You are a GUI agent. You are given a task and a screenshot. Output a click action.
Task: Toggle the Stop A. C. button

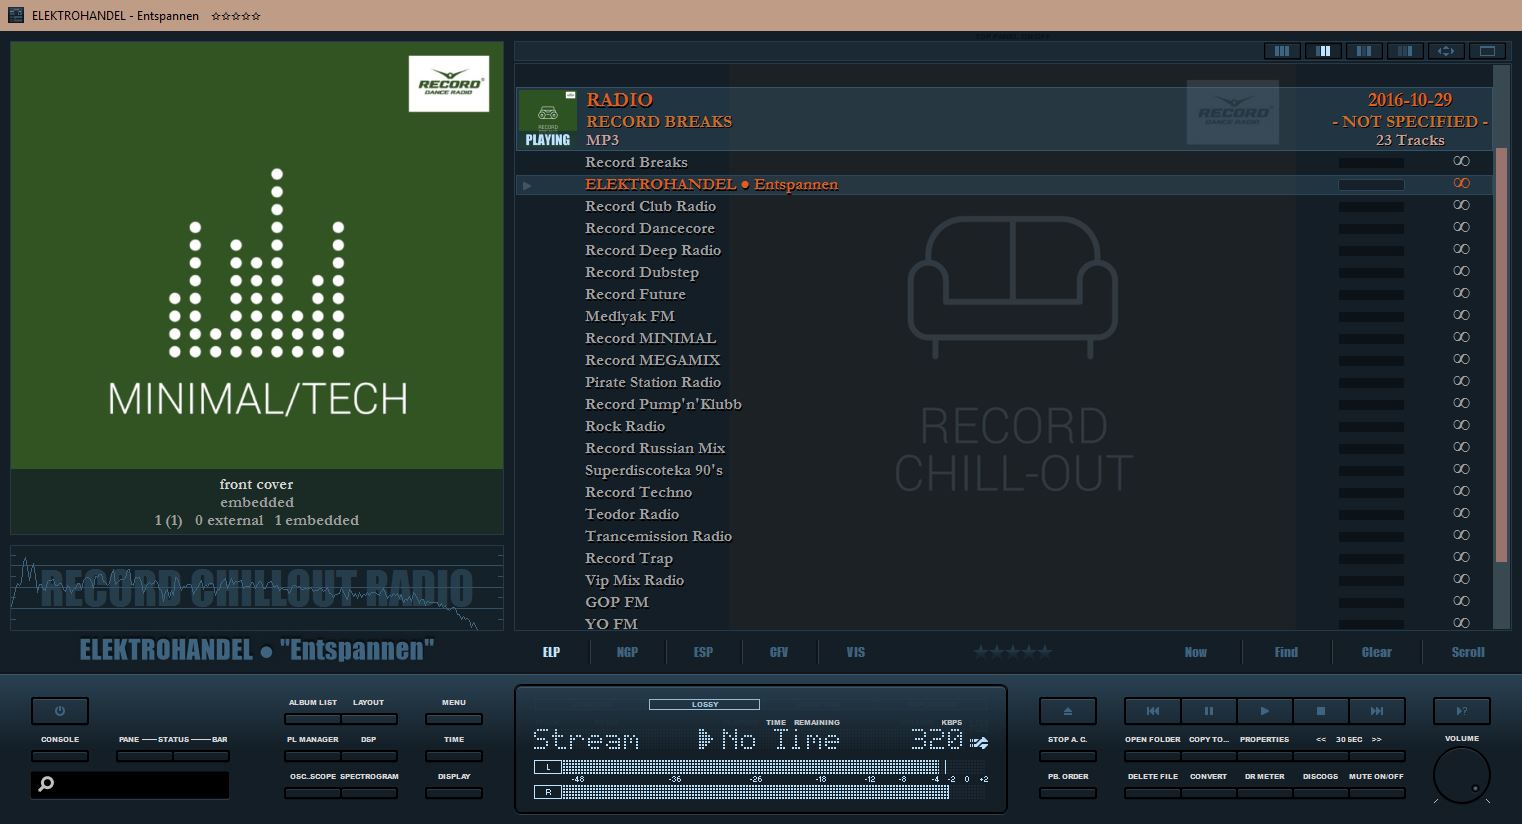tap(1067, 755)
